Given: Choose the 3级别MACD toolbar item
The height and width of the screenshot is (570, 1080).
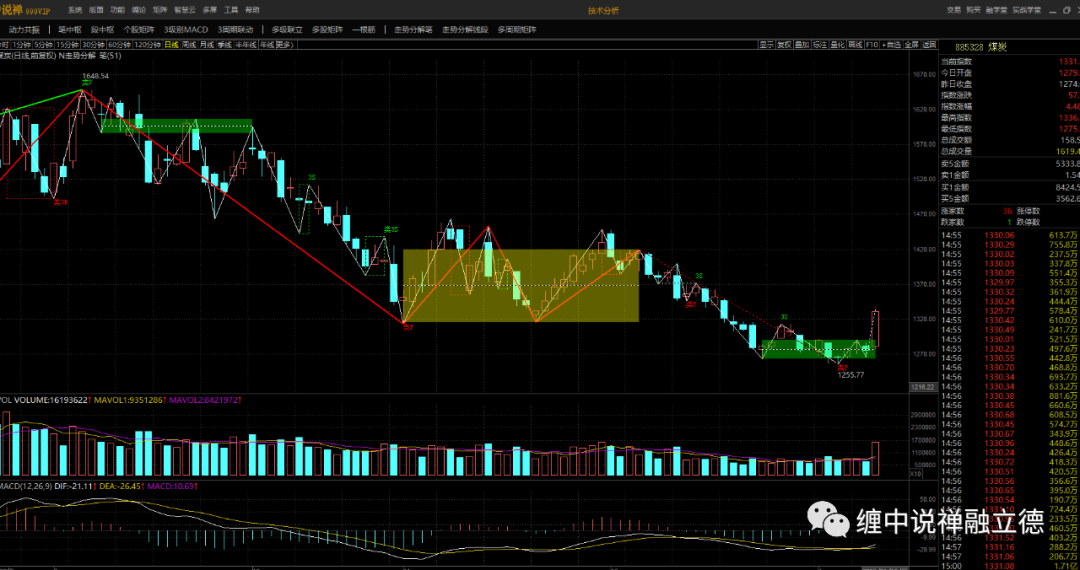Looking at the screenshot, I should pyautogui.click(x=186, y=30).
